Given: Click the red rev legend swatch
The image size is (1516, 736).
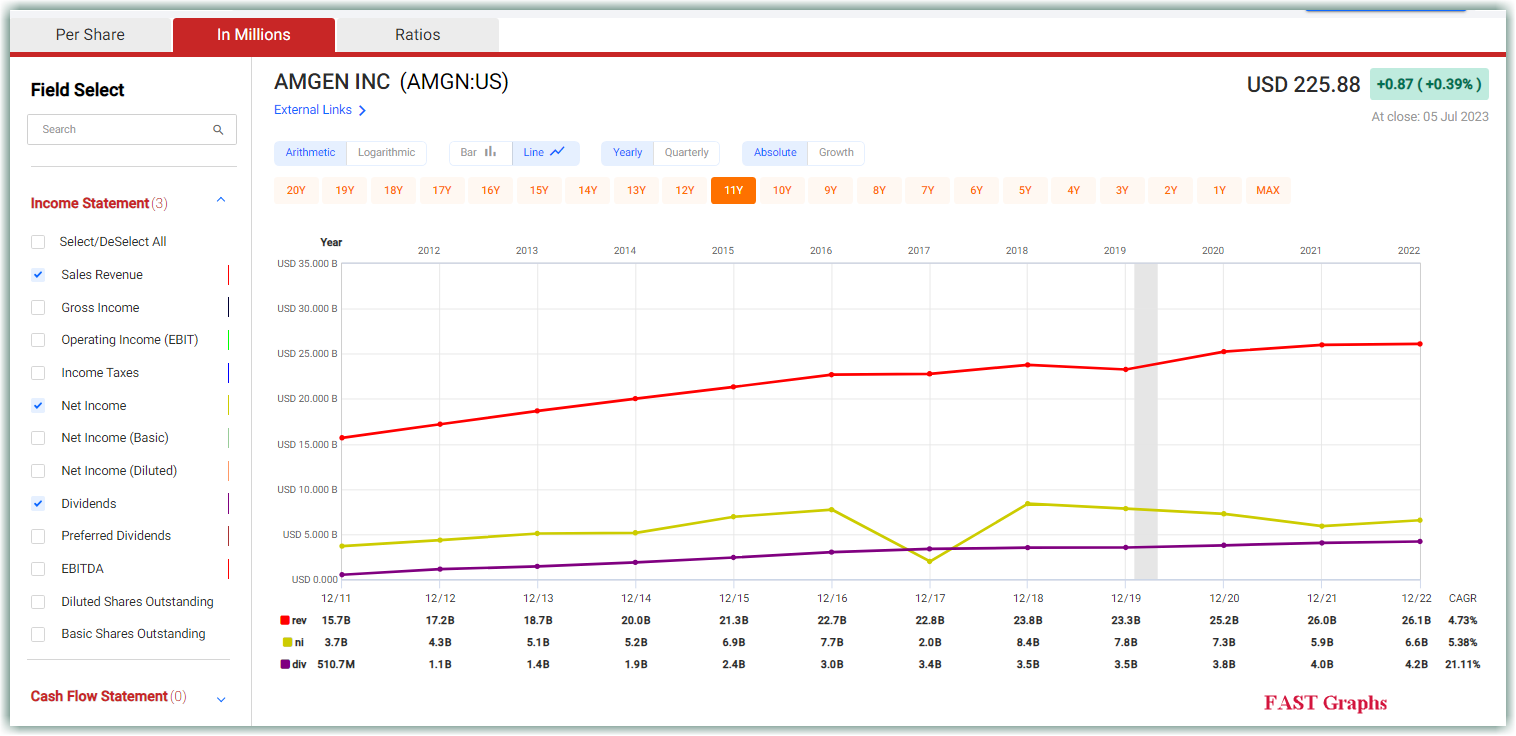Looking at the screenshot, I should pyautogui.click(x=285, y=621).
